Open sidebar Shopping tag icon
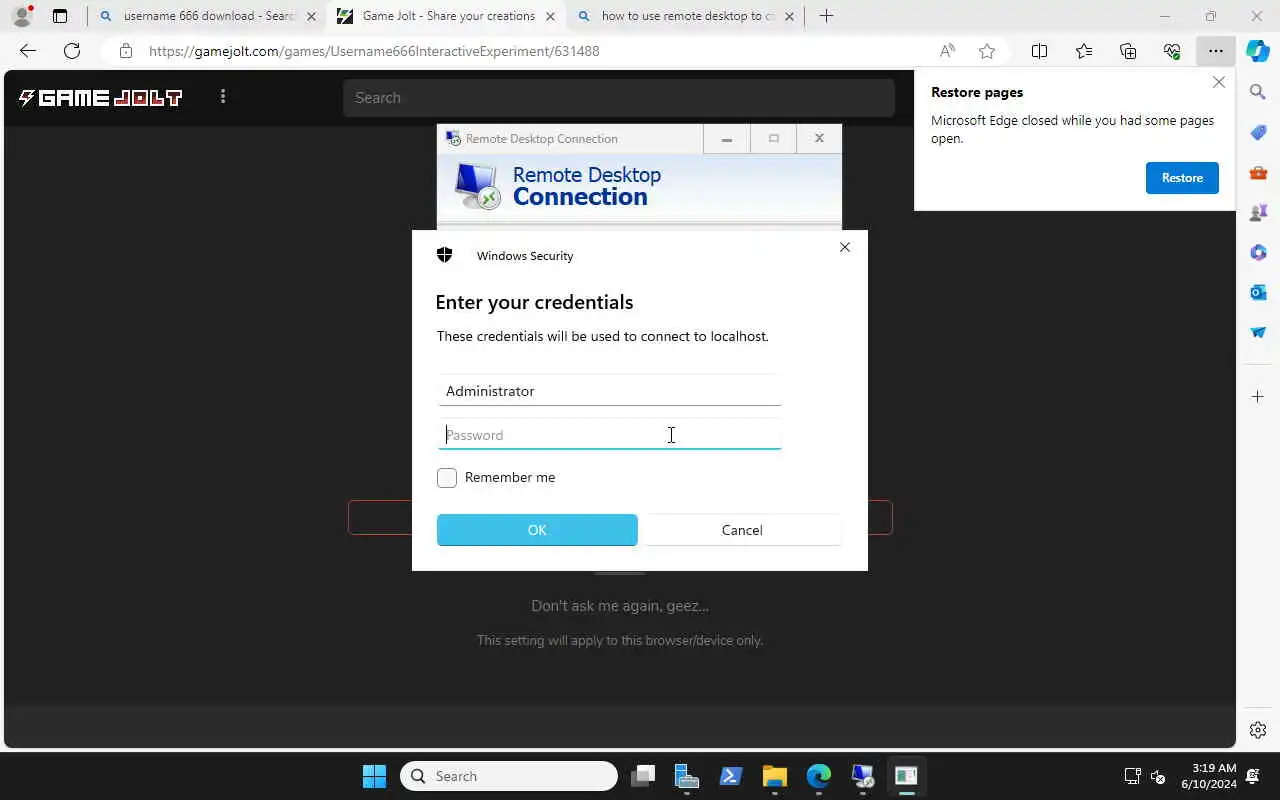Viewport: 1280px width, 800px height. click(1258, 132)
